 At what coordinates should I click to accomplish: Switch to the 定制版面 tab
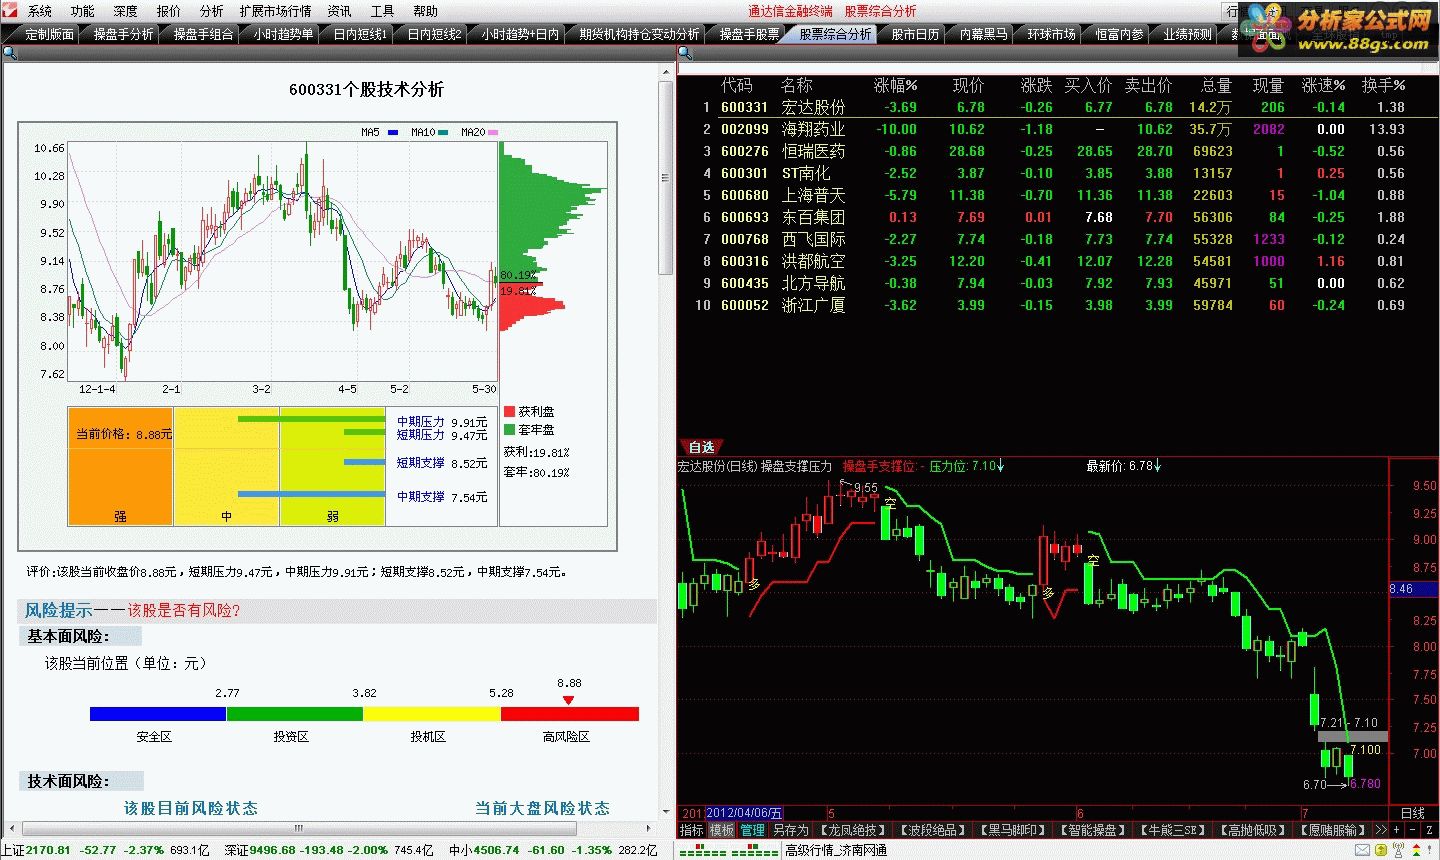[x=50, y=34]
